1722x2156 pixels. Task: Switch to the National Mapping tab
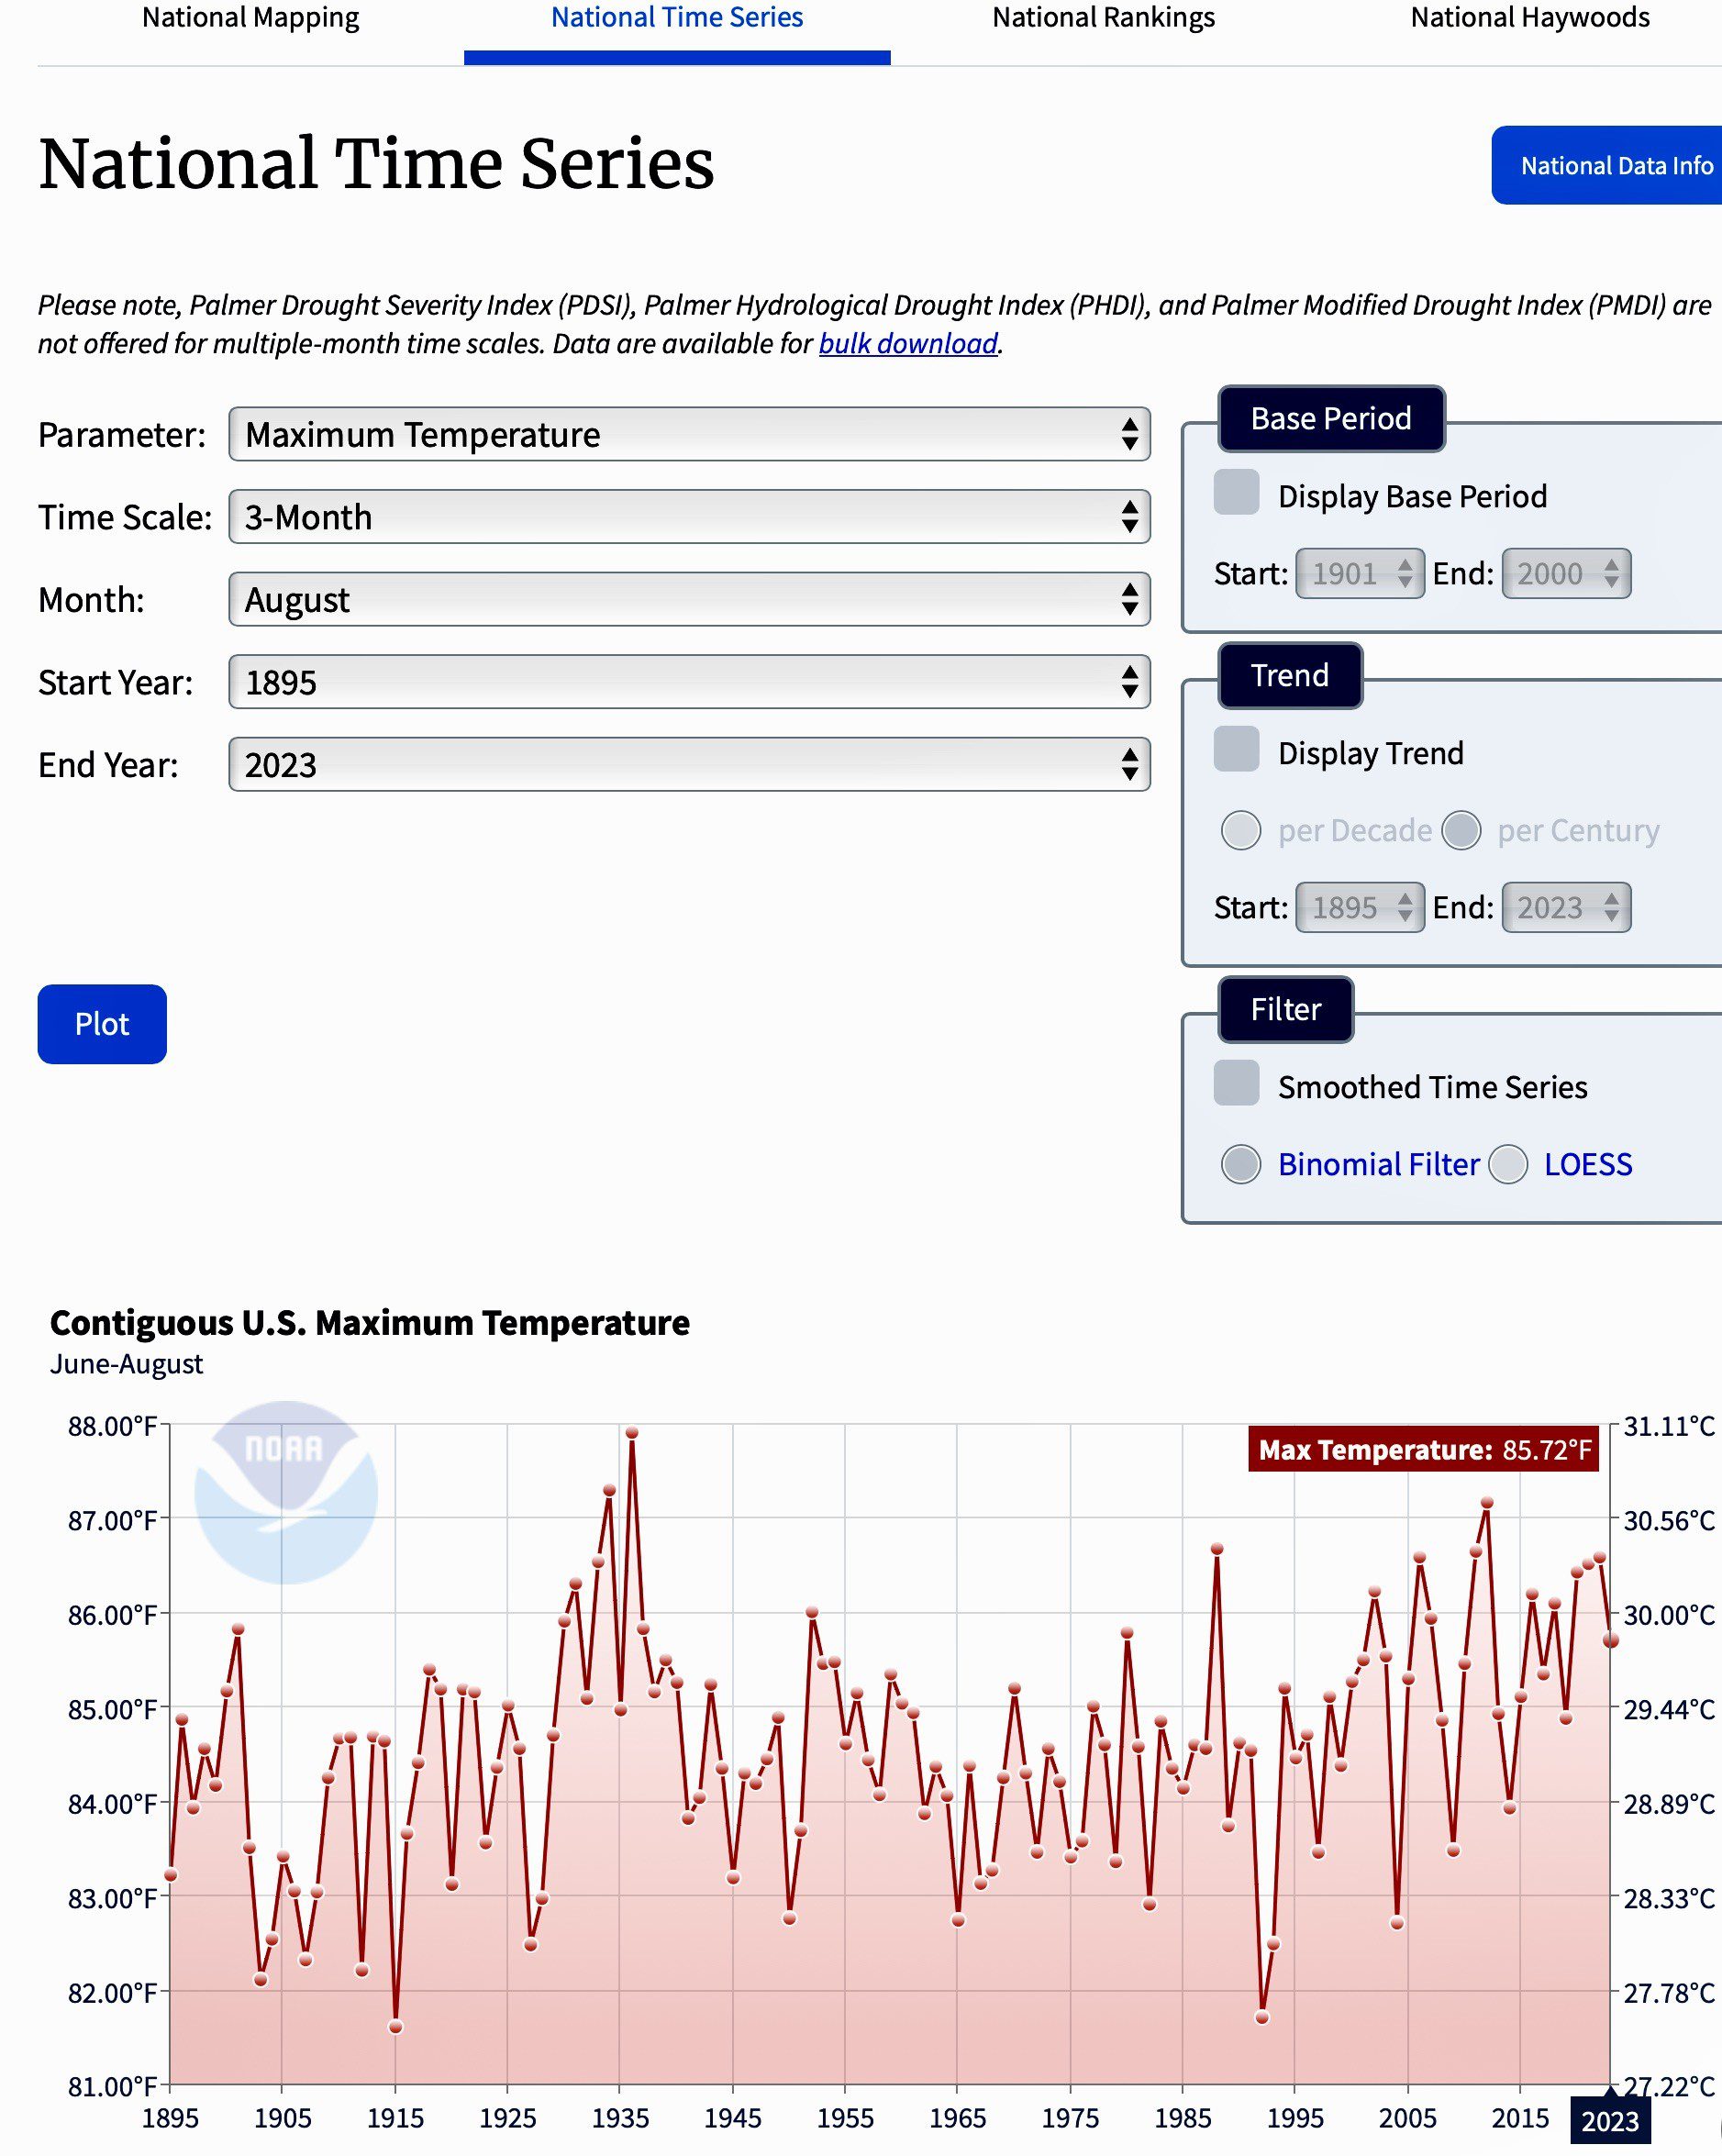250,18
